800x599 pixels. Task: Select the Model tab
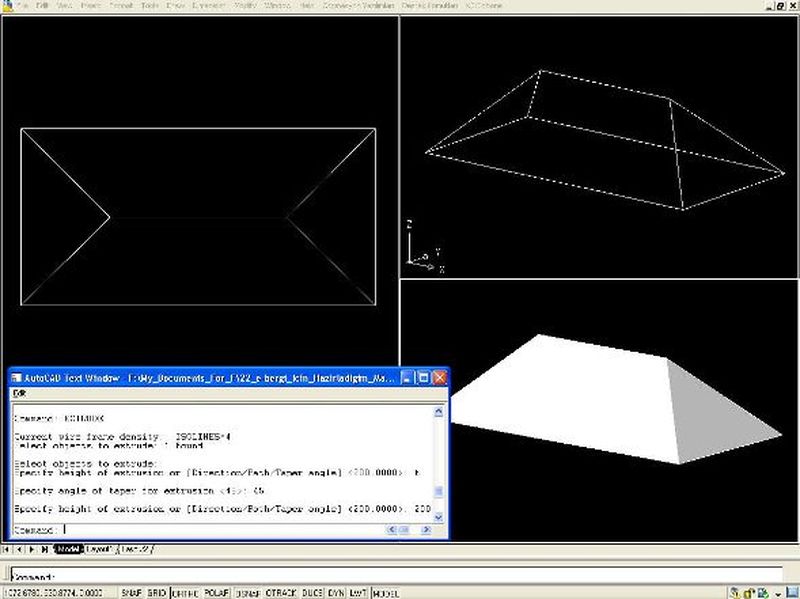(x=68, y=549)
